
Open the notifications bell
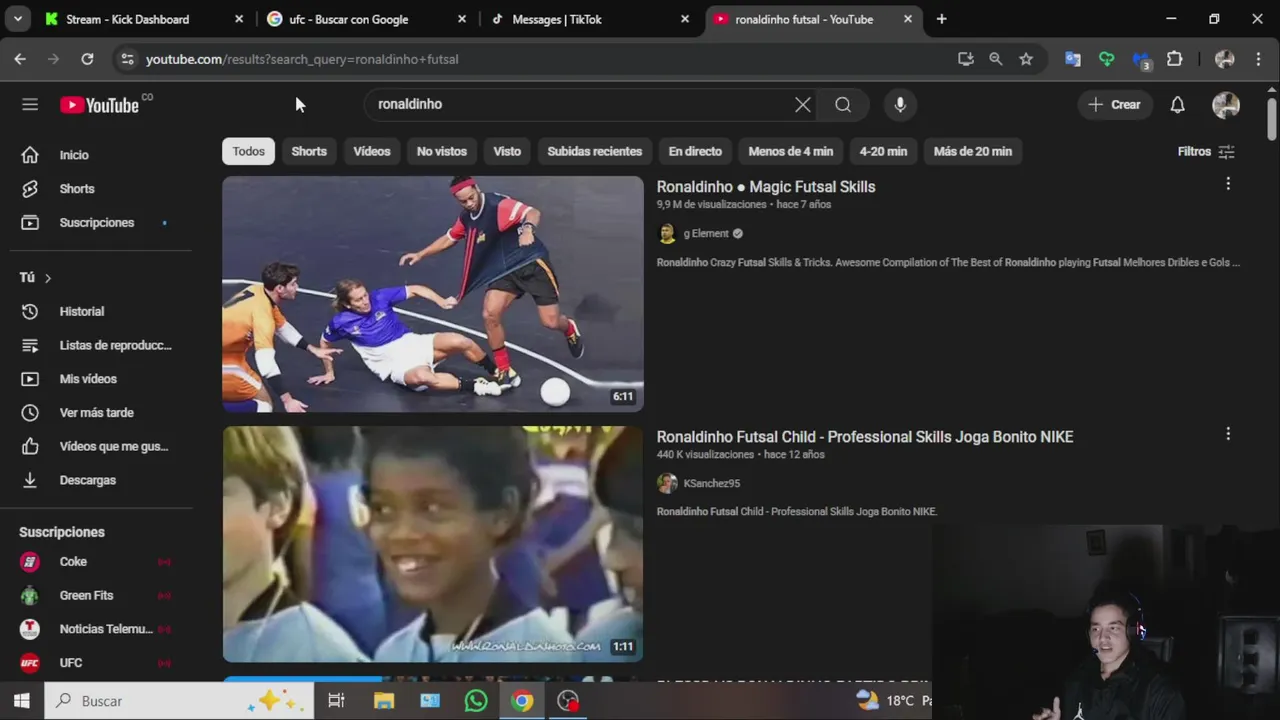(x=1178, y=104)
